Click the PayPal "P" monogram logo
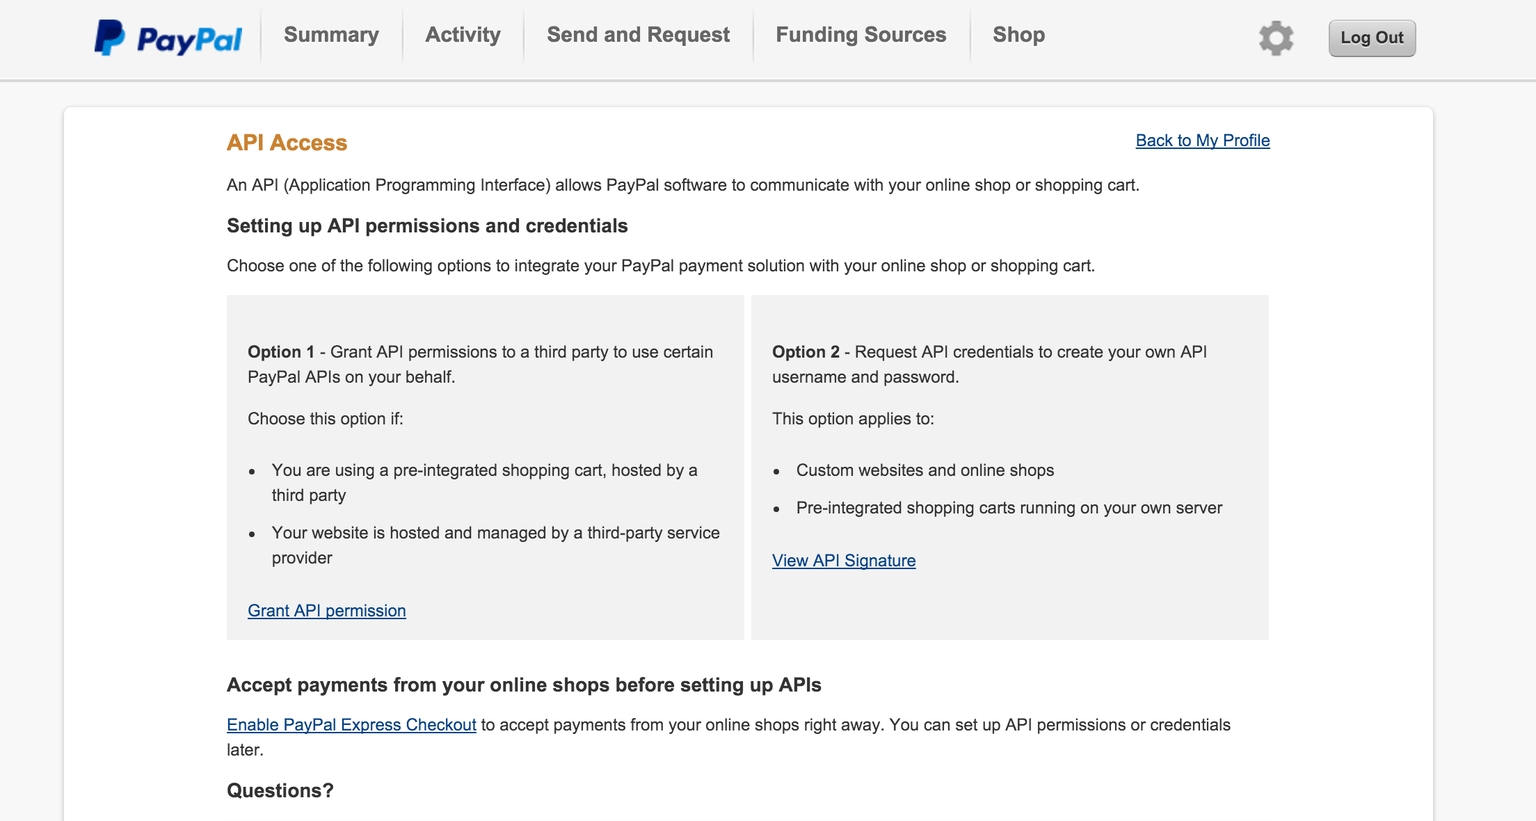 (106, 37)
